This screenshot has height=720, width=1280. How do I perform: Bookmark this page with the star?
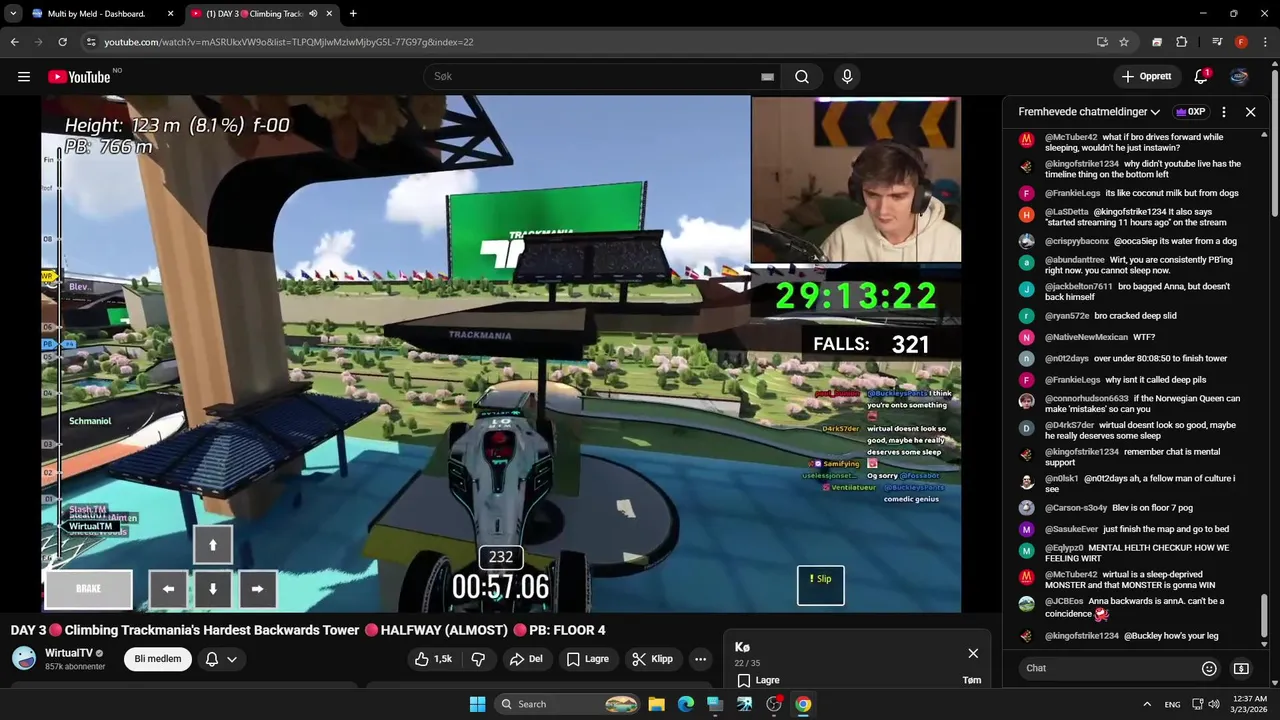pos(1124,42)
